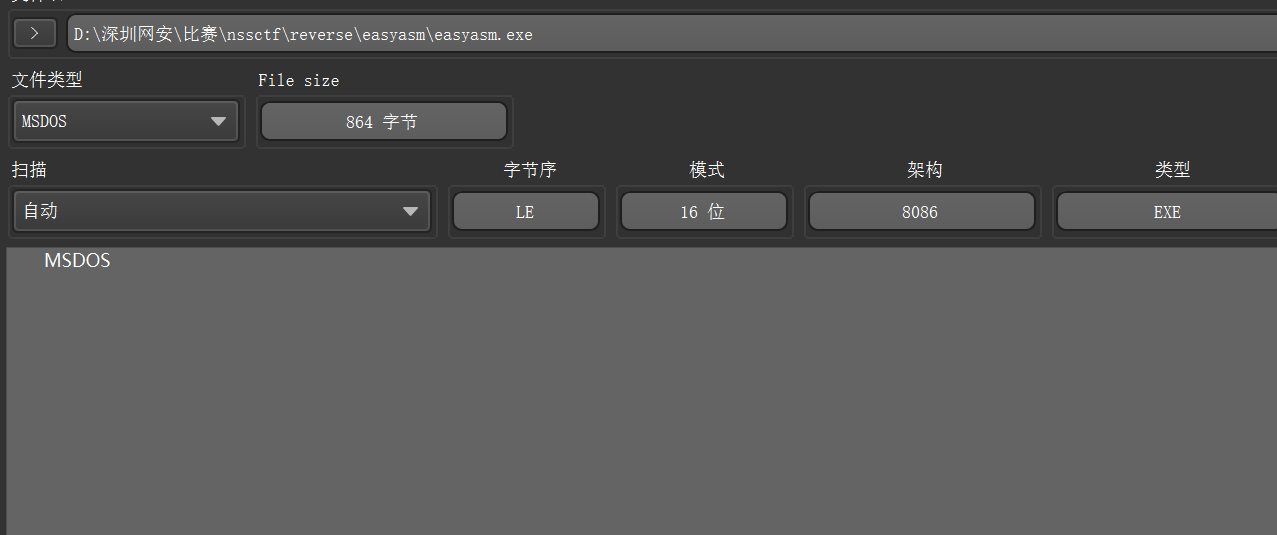Click the 架构 label

(x=925, y=170)
